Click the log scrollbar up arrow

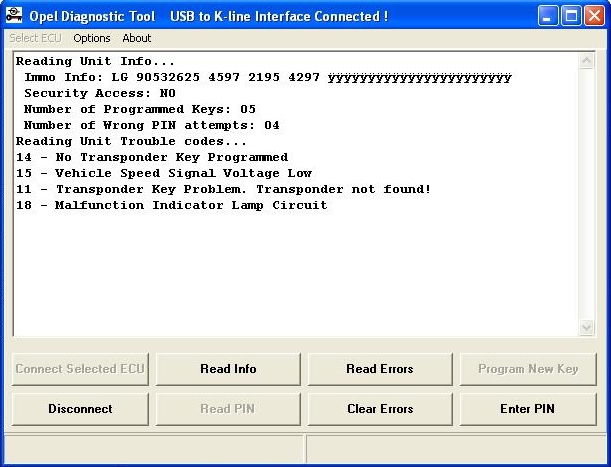coord(587,61)
